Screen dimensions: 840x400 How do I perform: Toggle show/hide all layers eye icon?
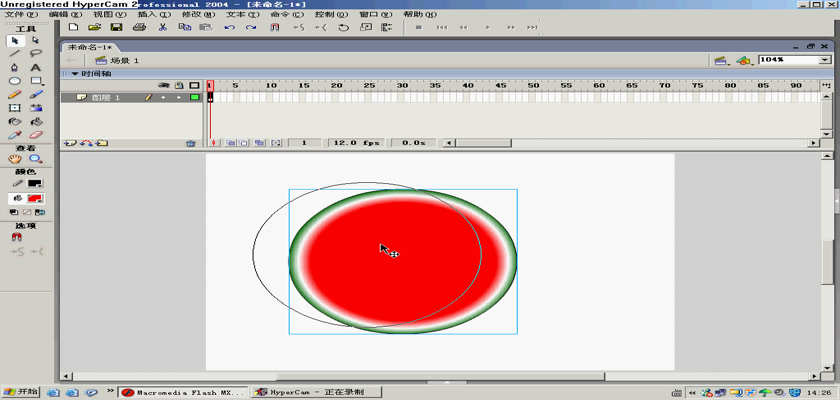166,85
